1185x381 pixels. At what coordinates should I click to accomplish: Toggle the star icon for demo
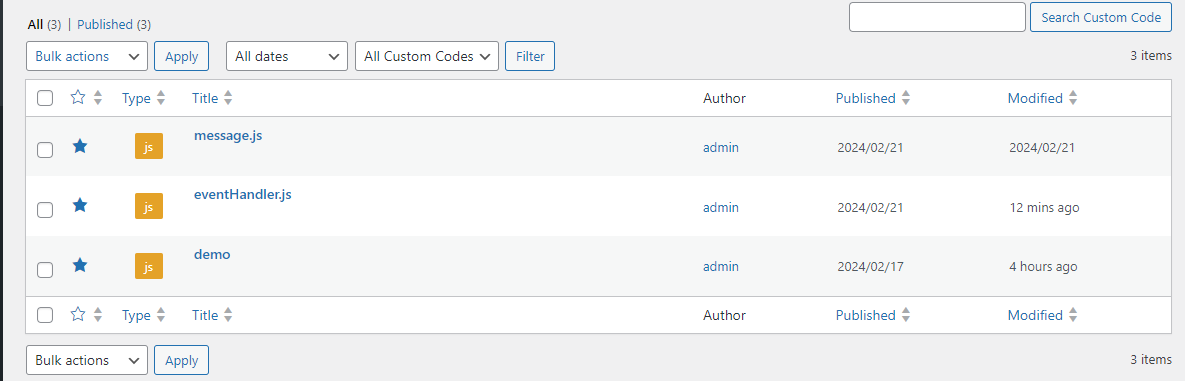[79, 265]
